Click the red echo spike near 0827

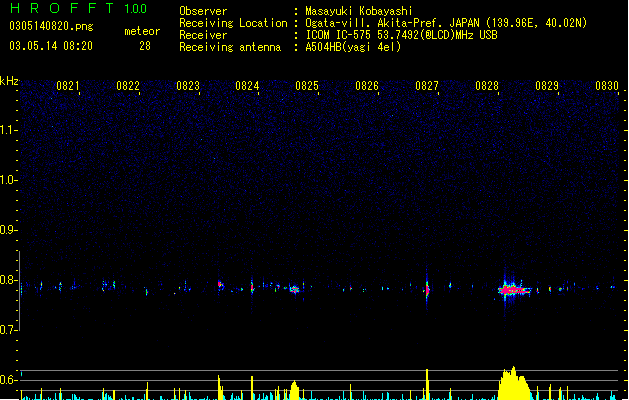[x=427, y=289]
